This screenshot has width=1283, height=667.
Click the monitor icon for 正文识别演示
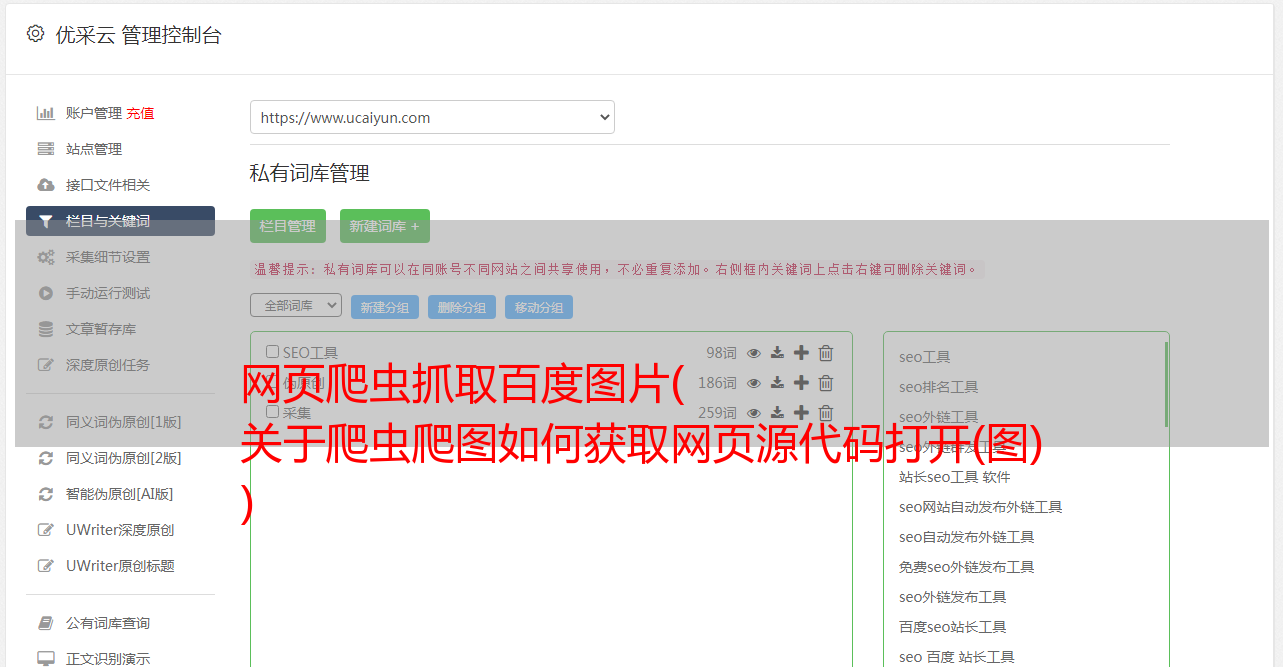(x=45, y=659)
